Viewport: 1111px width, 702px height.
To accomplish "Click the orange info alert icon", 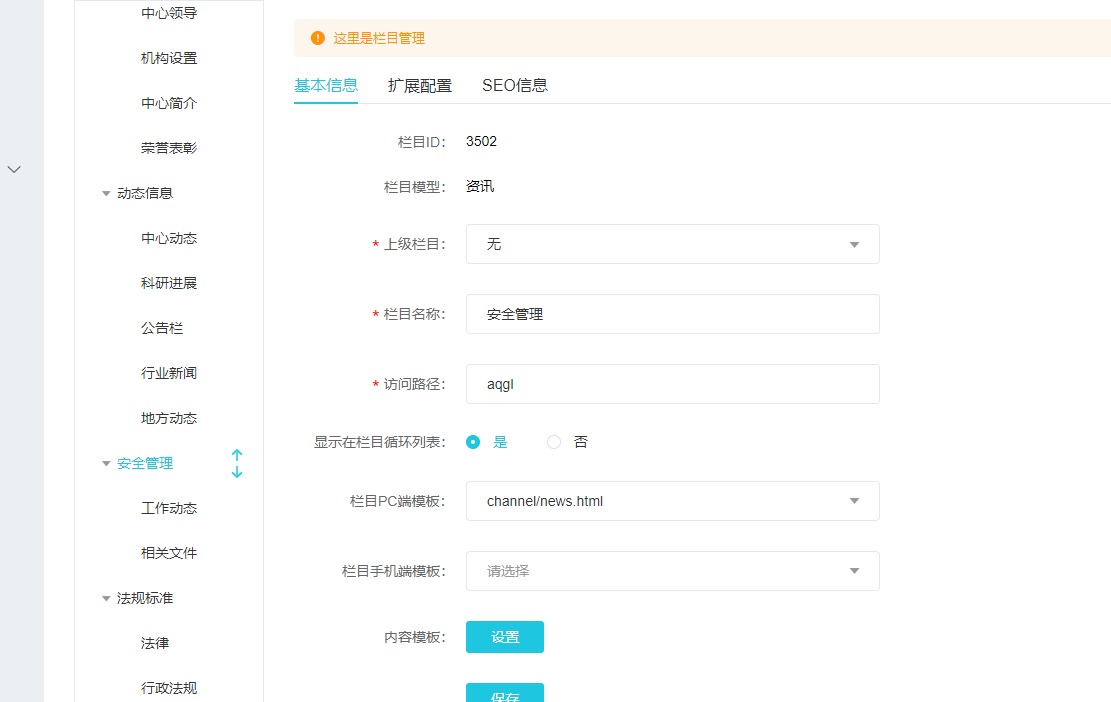I will pos(318,38).
